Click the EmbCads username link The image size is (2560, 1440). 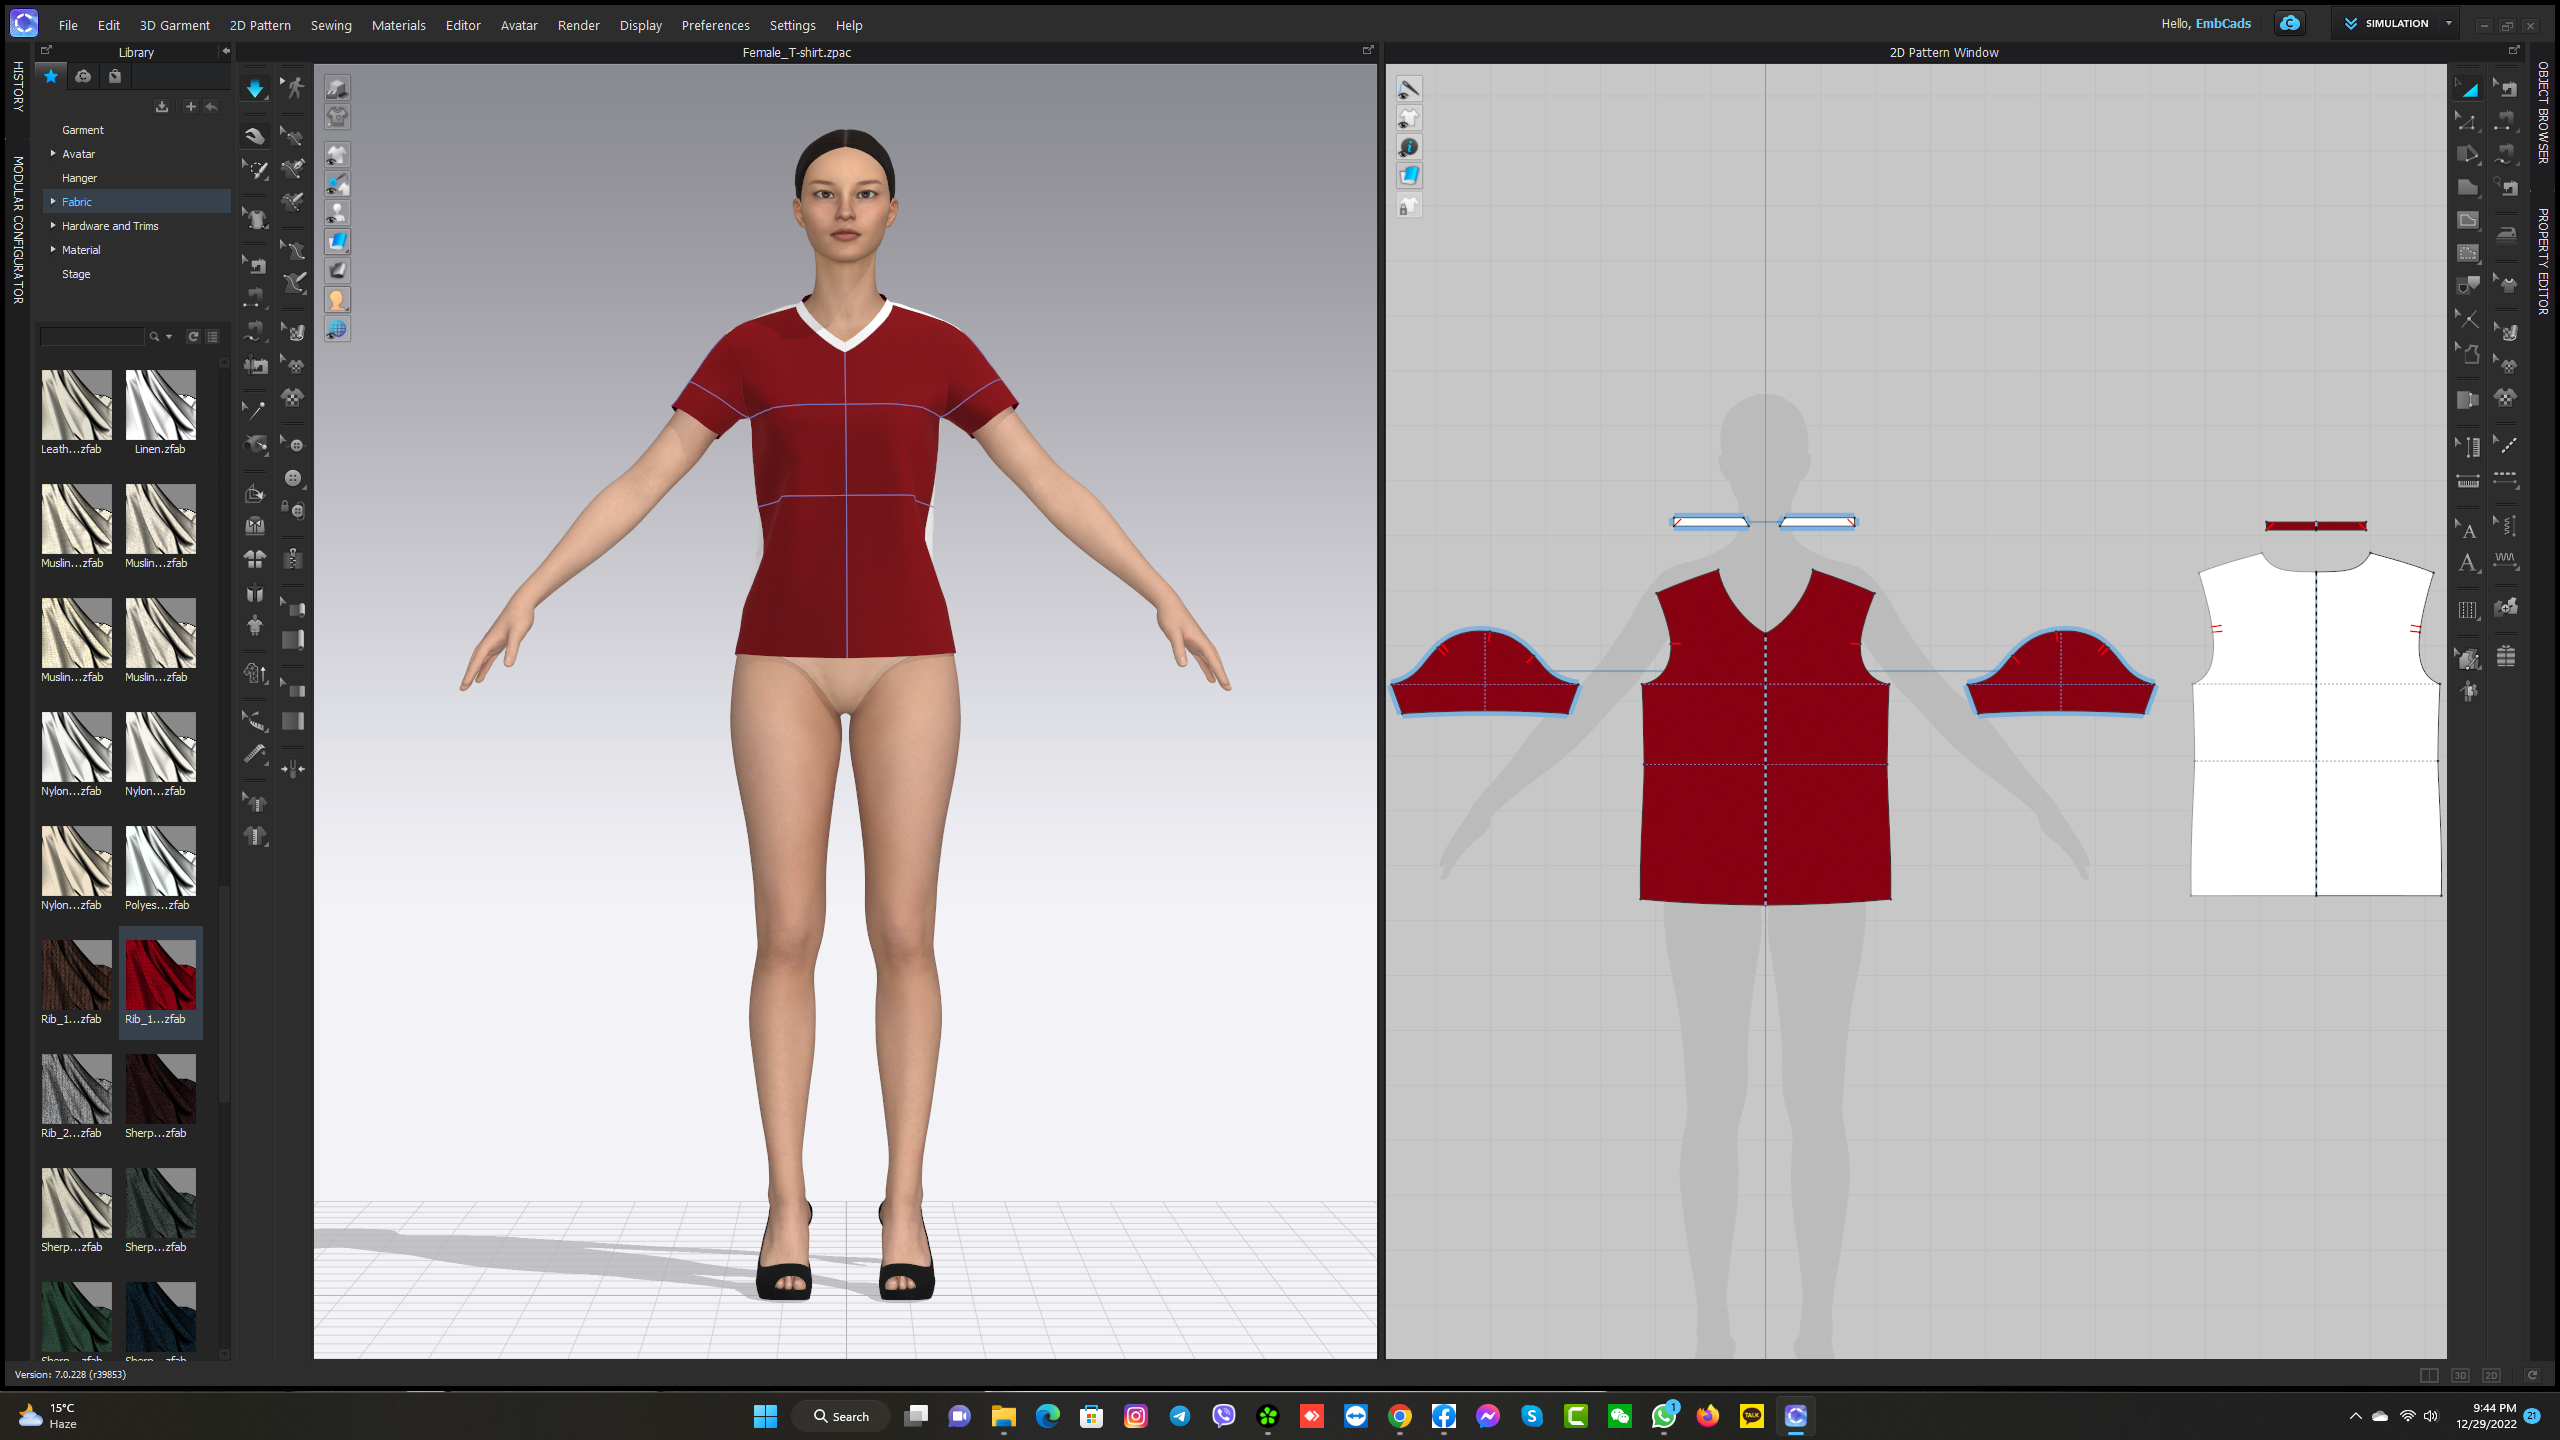2223,24
